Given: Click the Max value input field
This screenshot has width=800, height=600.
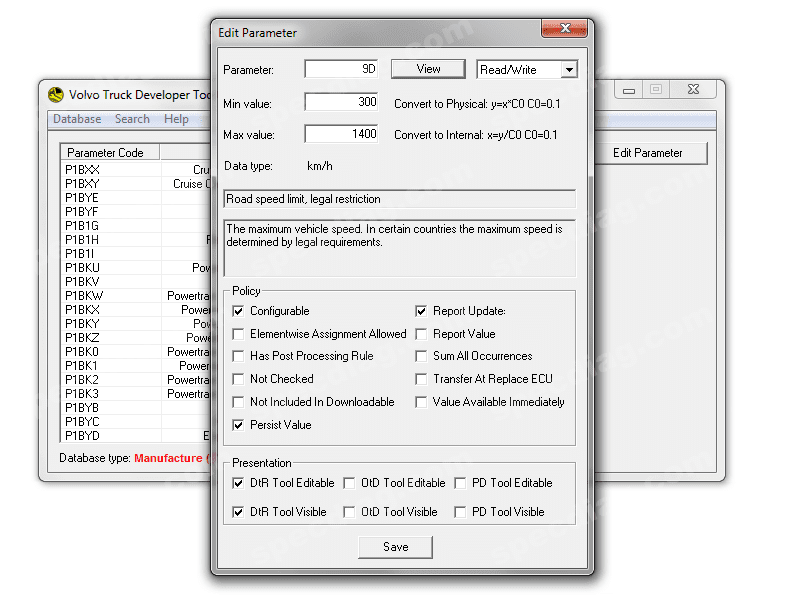Looking at the screenshot, I should [x=341, y=134].
